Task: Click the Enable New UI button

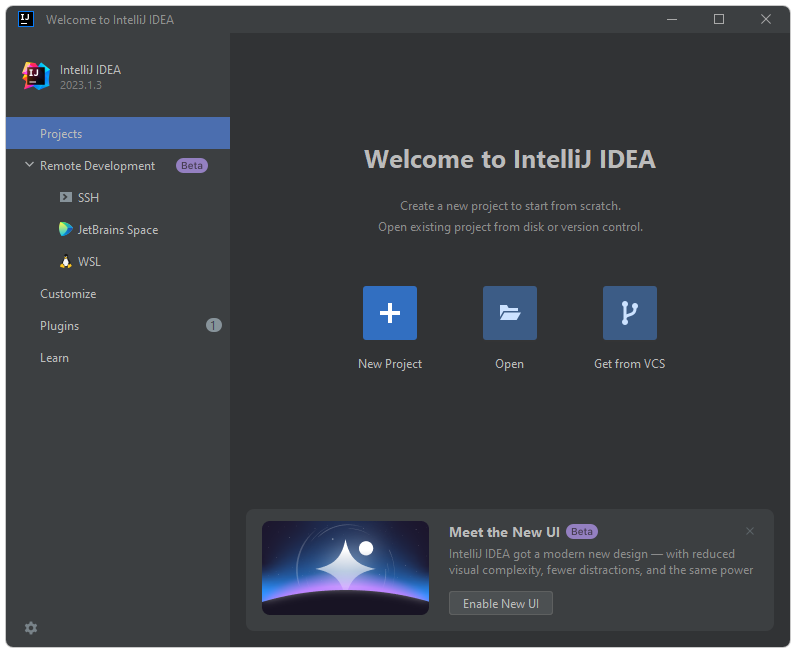Action: click(500, 603)
